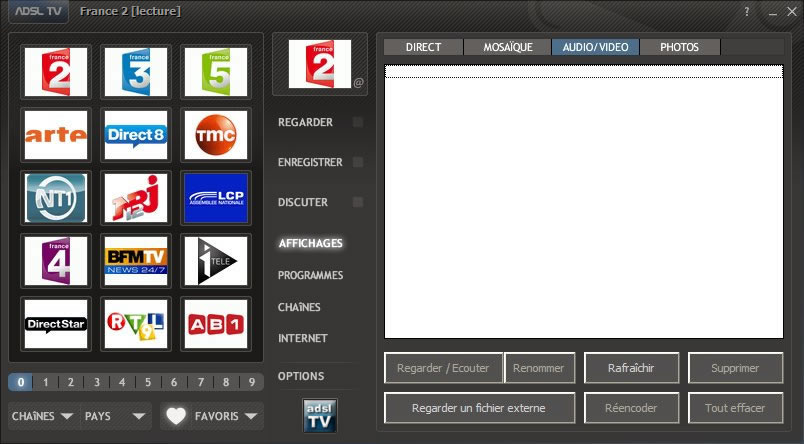
Task: Select channel page 4
Action: (x=122, y=382)
